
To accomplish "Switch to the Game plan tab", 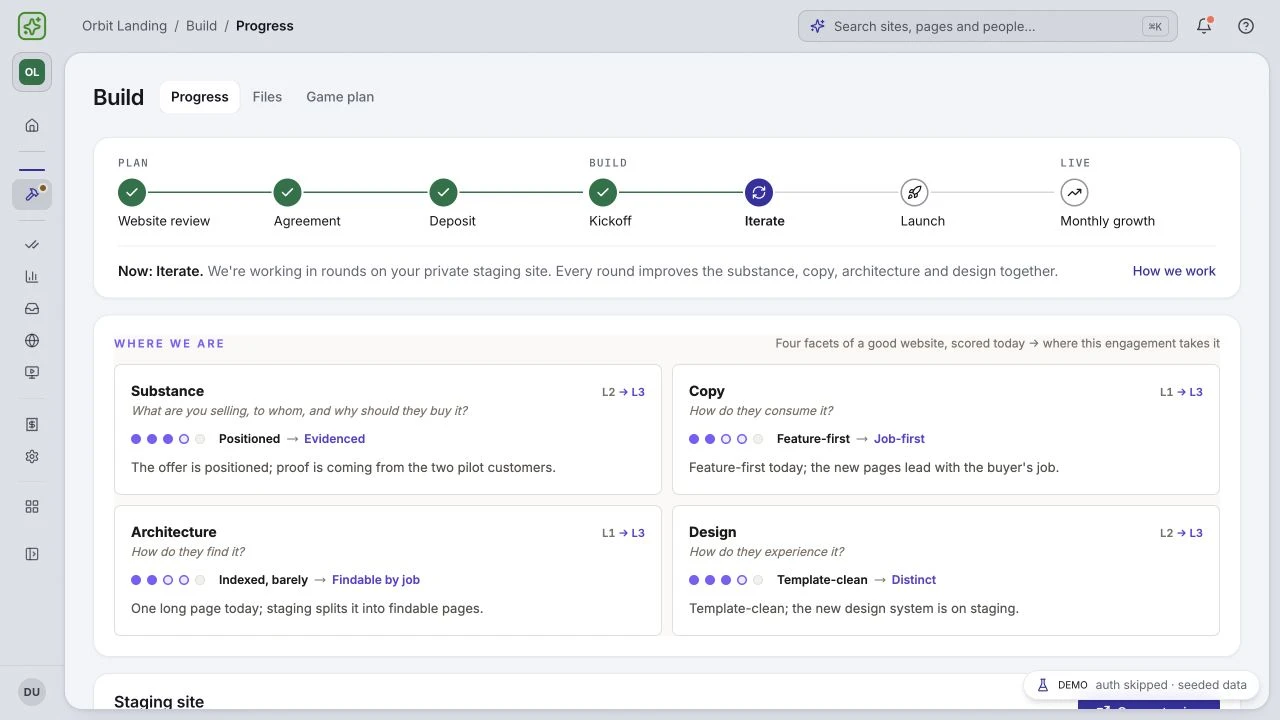I will 340,97.
